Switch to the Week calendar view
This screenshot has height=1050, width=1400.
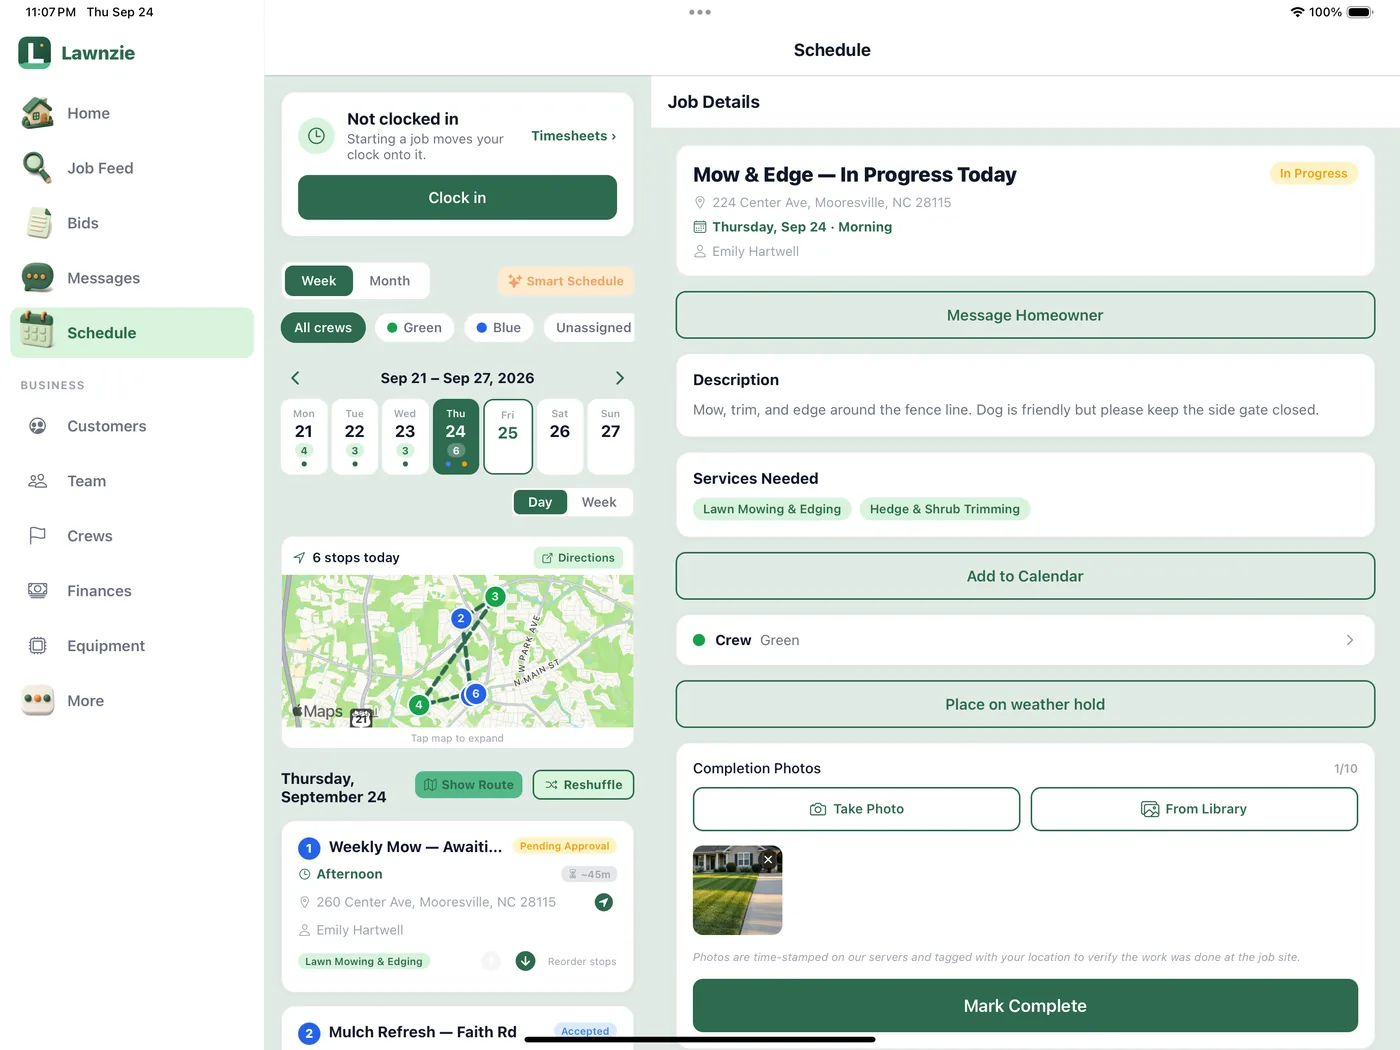coord(319,281)
